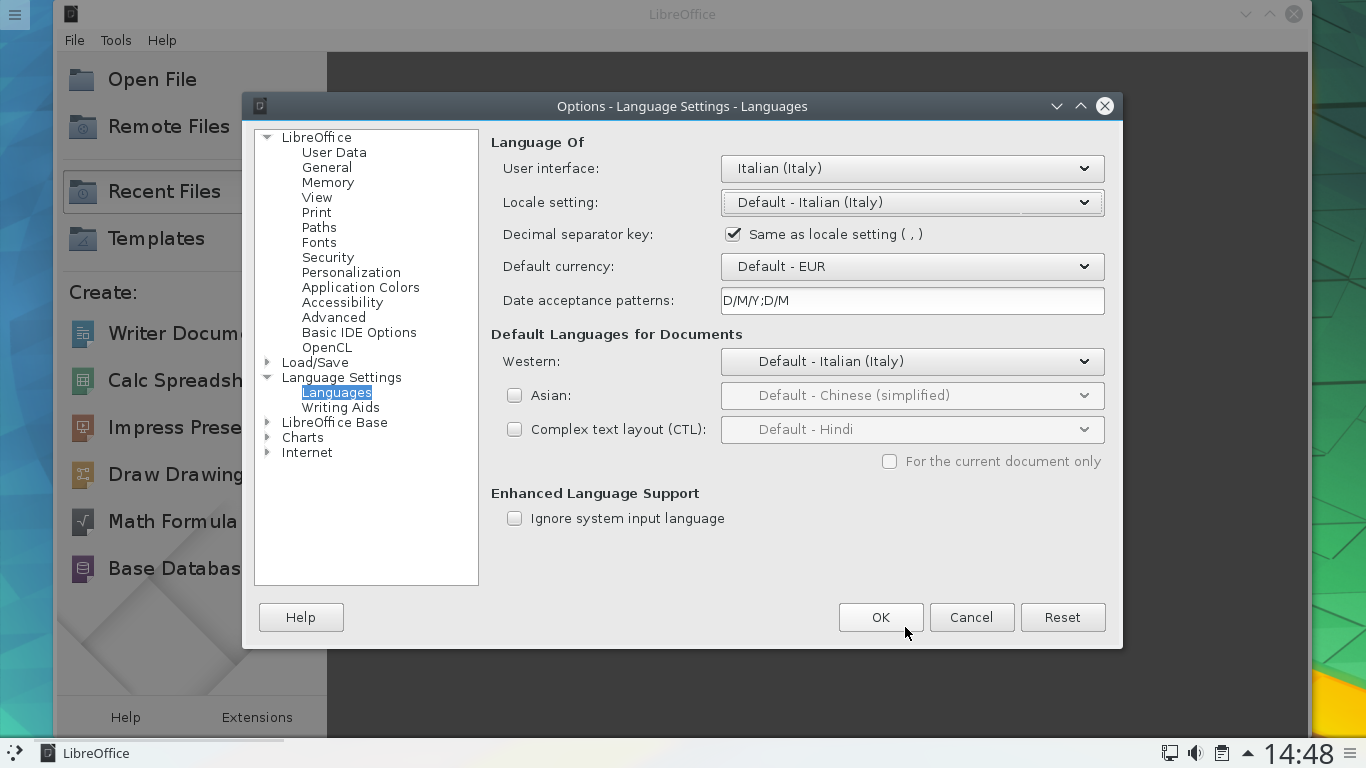Image resolution: width=1366 pixels, height=768 pixels.
Task: Expand the Internet tree node
Action: click(267, 452)
